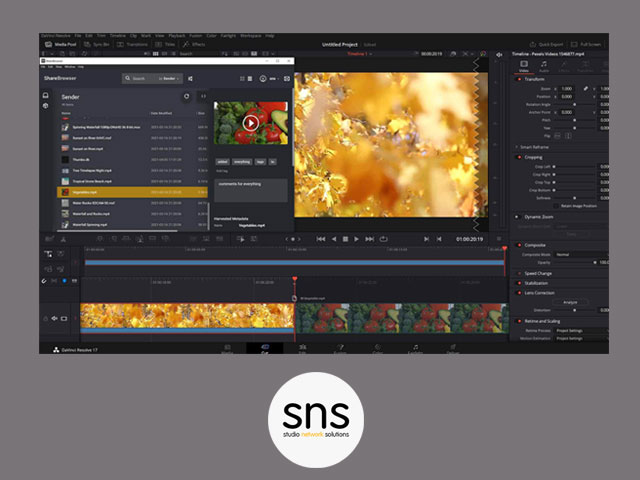The height and width of the screenshot is (480, 640).
Task: Play the timeline forward
Action: [356, 239]
